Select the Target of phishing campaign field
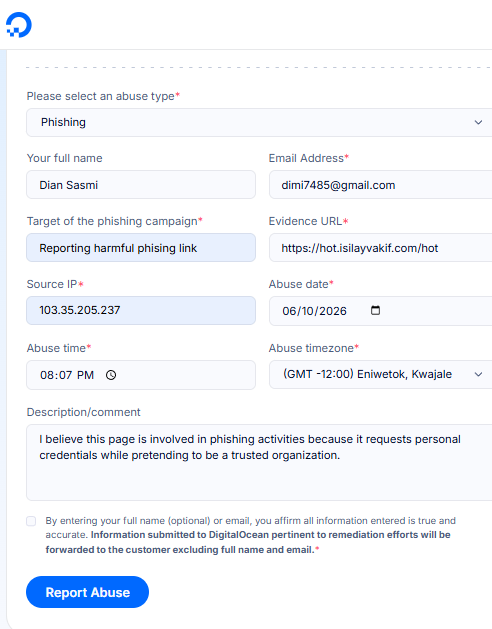 tap(141, 248)
